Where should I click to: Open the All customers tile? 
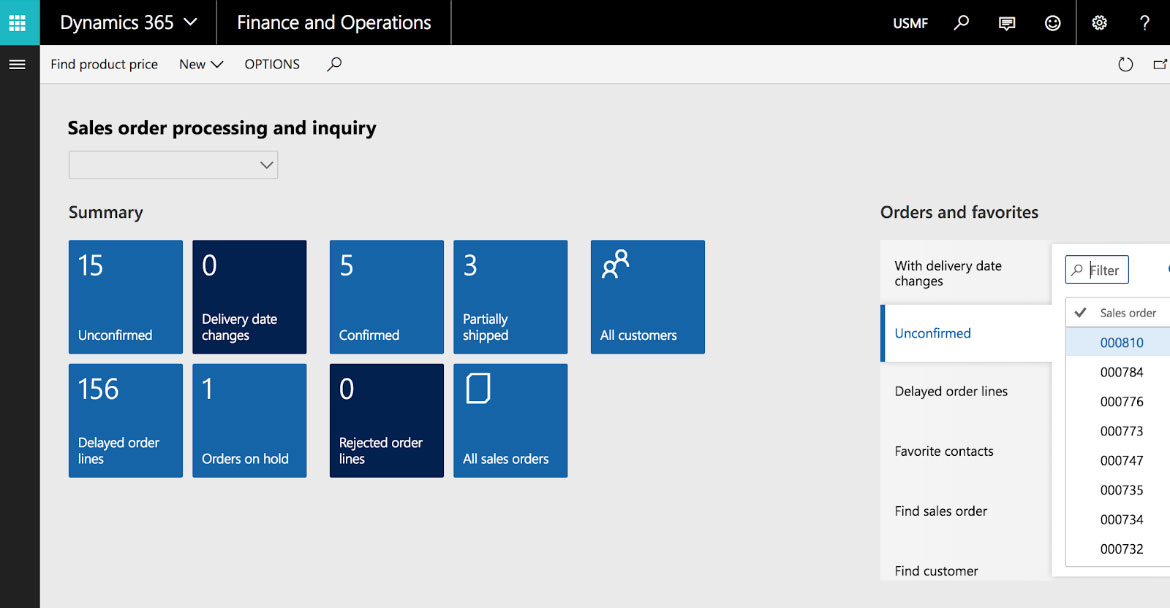coord(648,297)
